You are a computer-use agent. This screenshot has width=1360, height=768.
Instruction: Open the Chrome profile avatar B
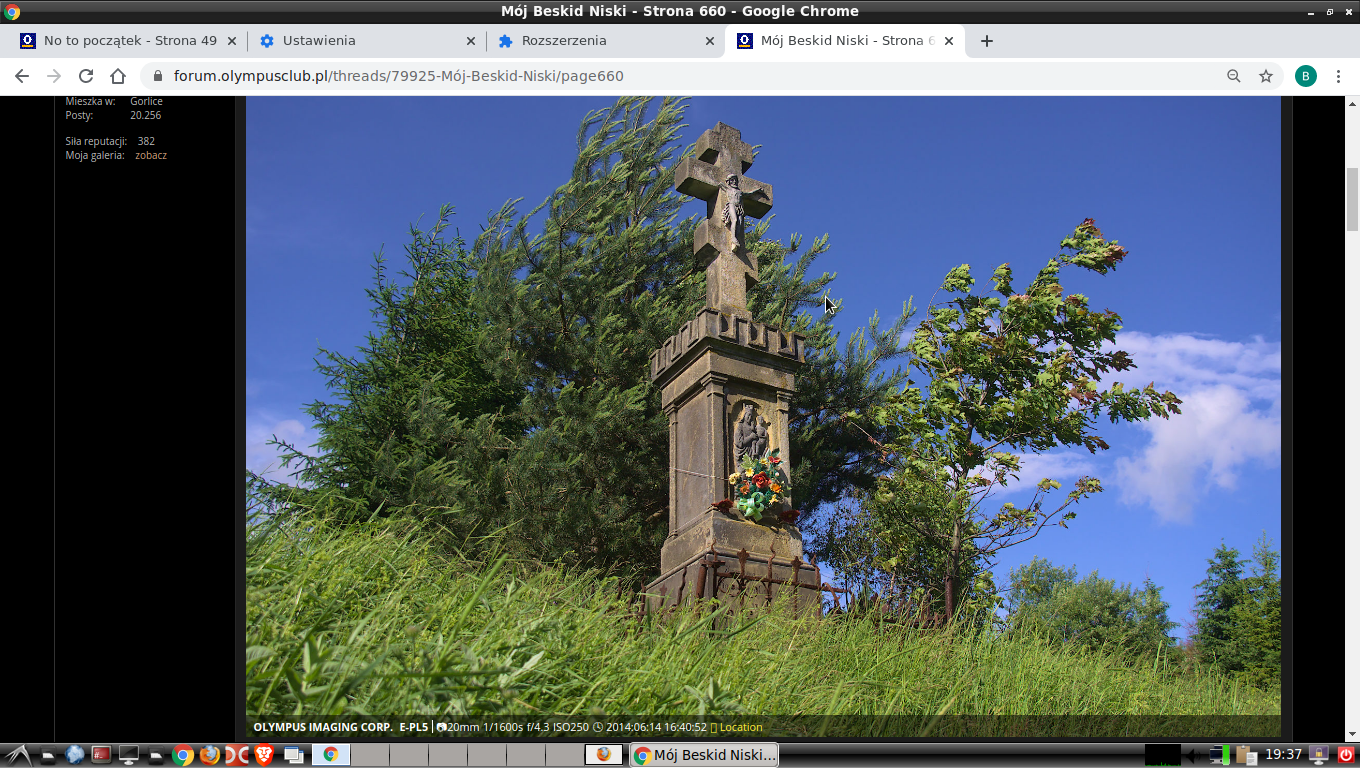(x=1305, y=76)
